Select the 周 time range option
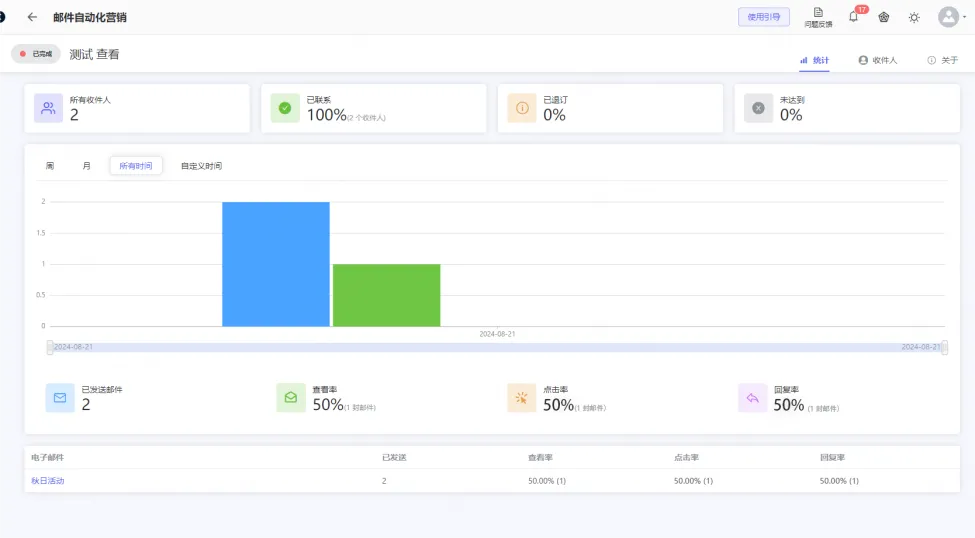 (x=50, y=166)
